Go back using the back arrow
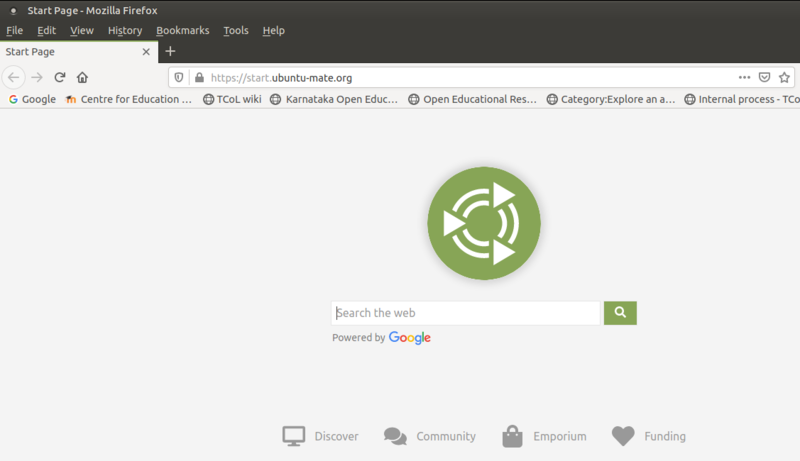800x461 pixels. click(x=14, y=78)
